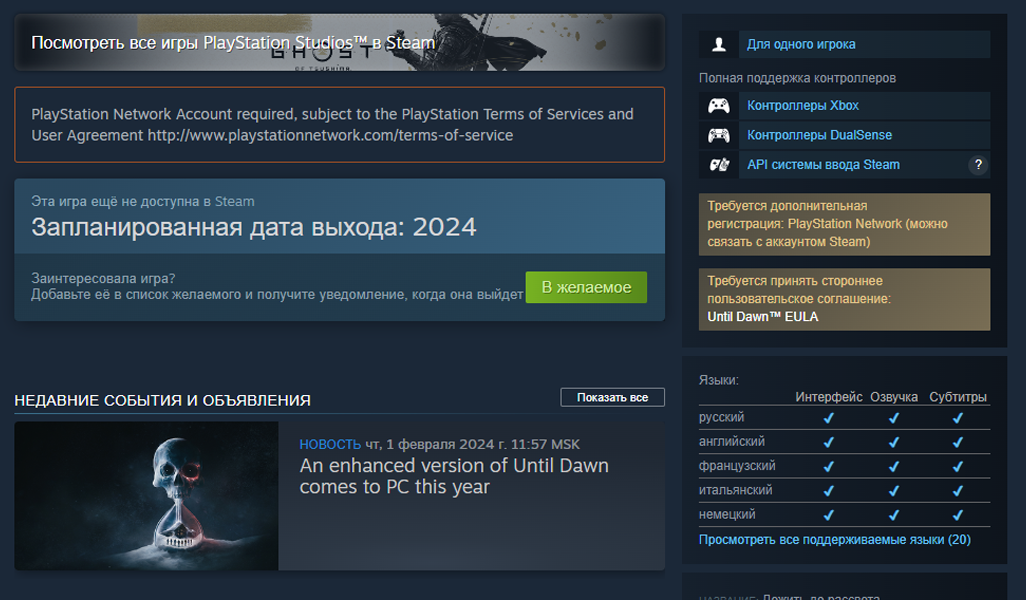
Task: Click the Steam Input API icon
Action: pyautogui.click(x=718, y=165)
